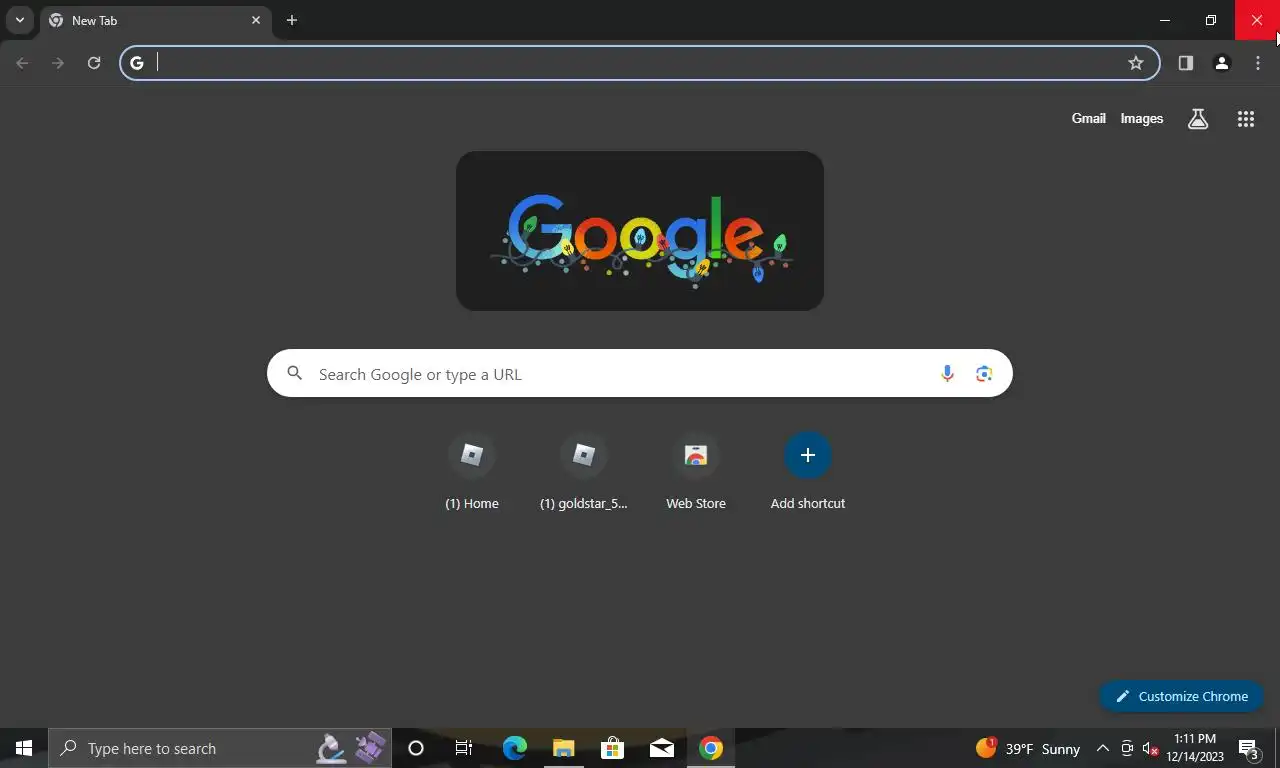Close the New Tab tab
The height and width of the screenshot is (768, 1280).
pyautogui.click(x=256, y=20)
